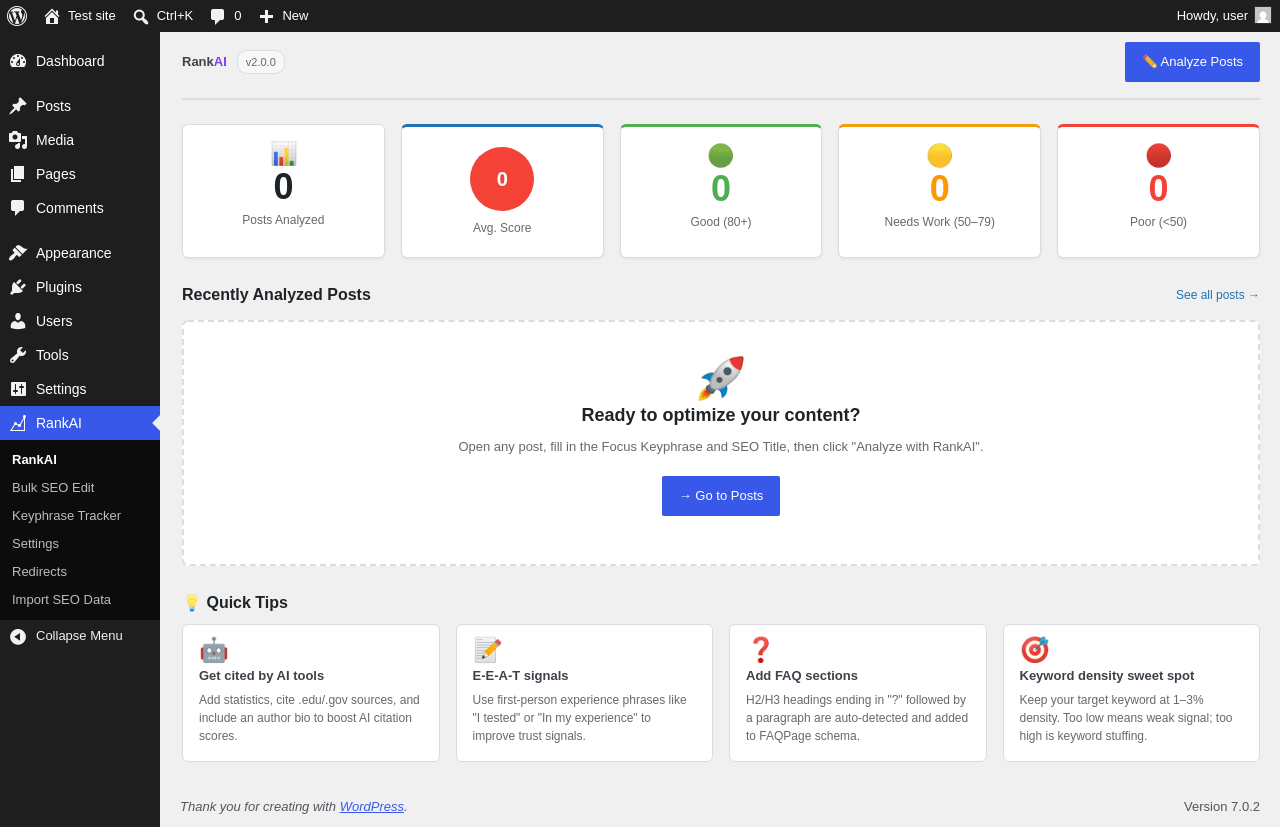Click the E-E-A-T signals tip title

pos(520,676)
